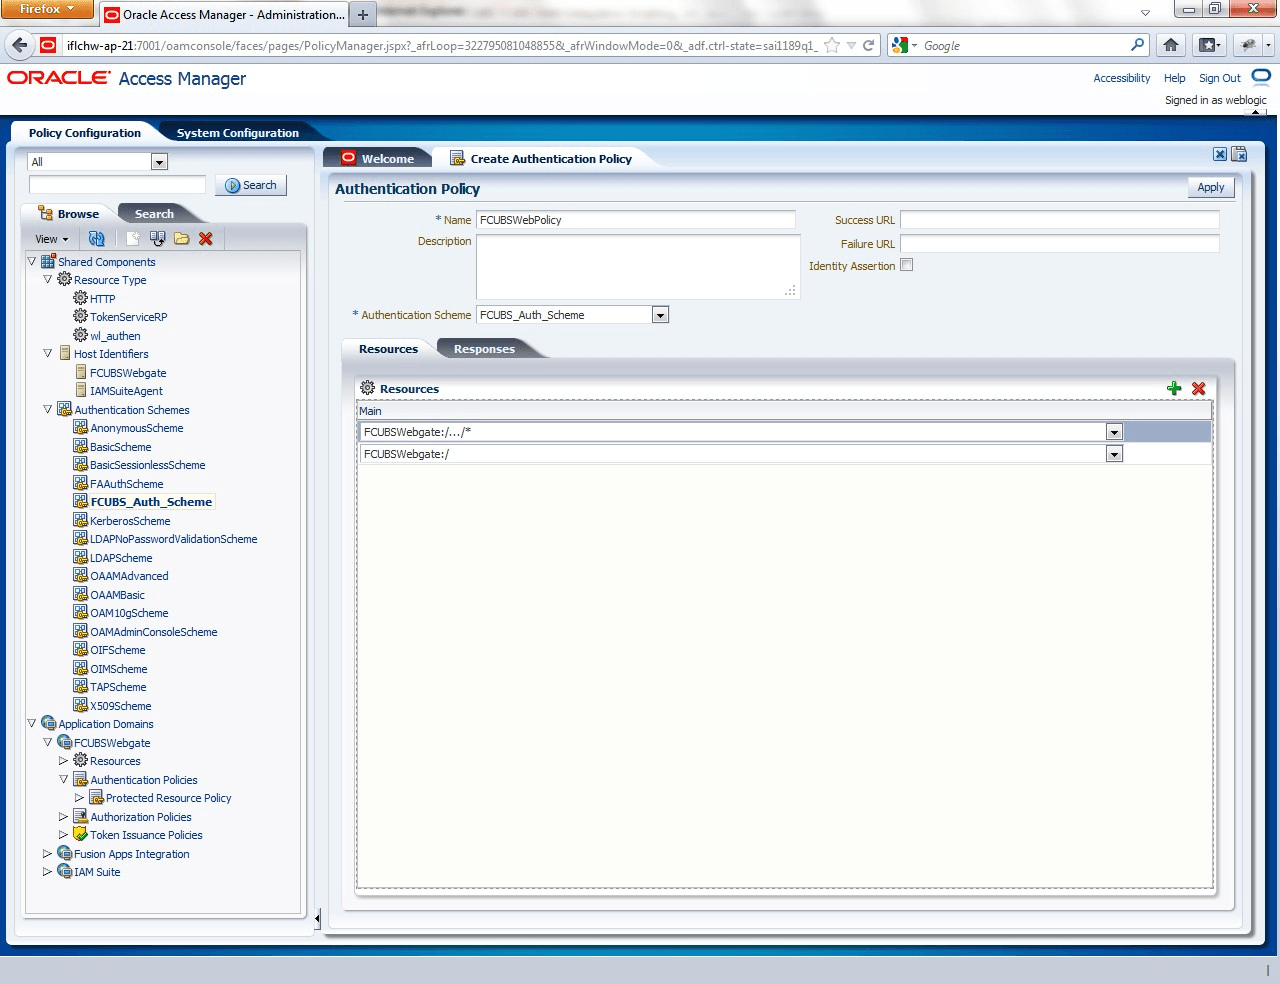Click the red delete X in Browse toolbar
Image resolution: width=1280 pixels, height=984 pixels.
pyautogui.click(x=206, y=239)
